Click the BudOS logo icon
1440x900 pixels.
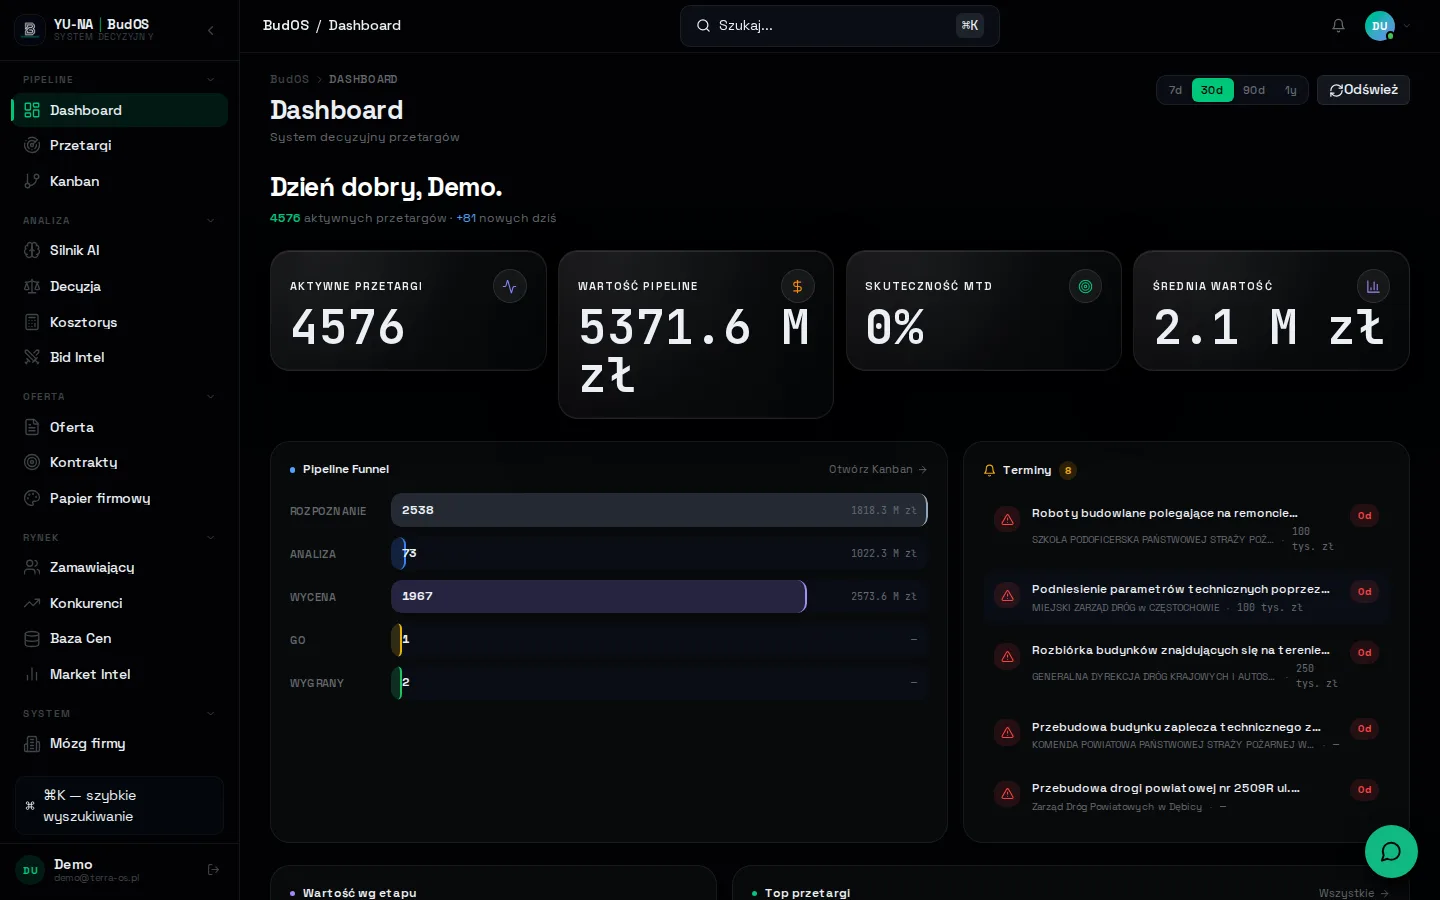tap(30, 29)
